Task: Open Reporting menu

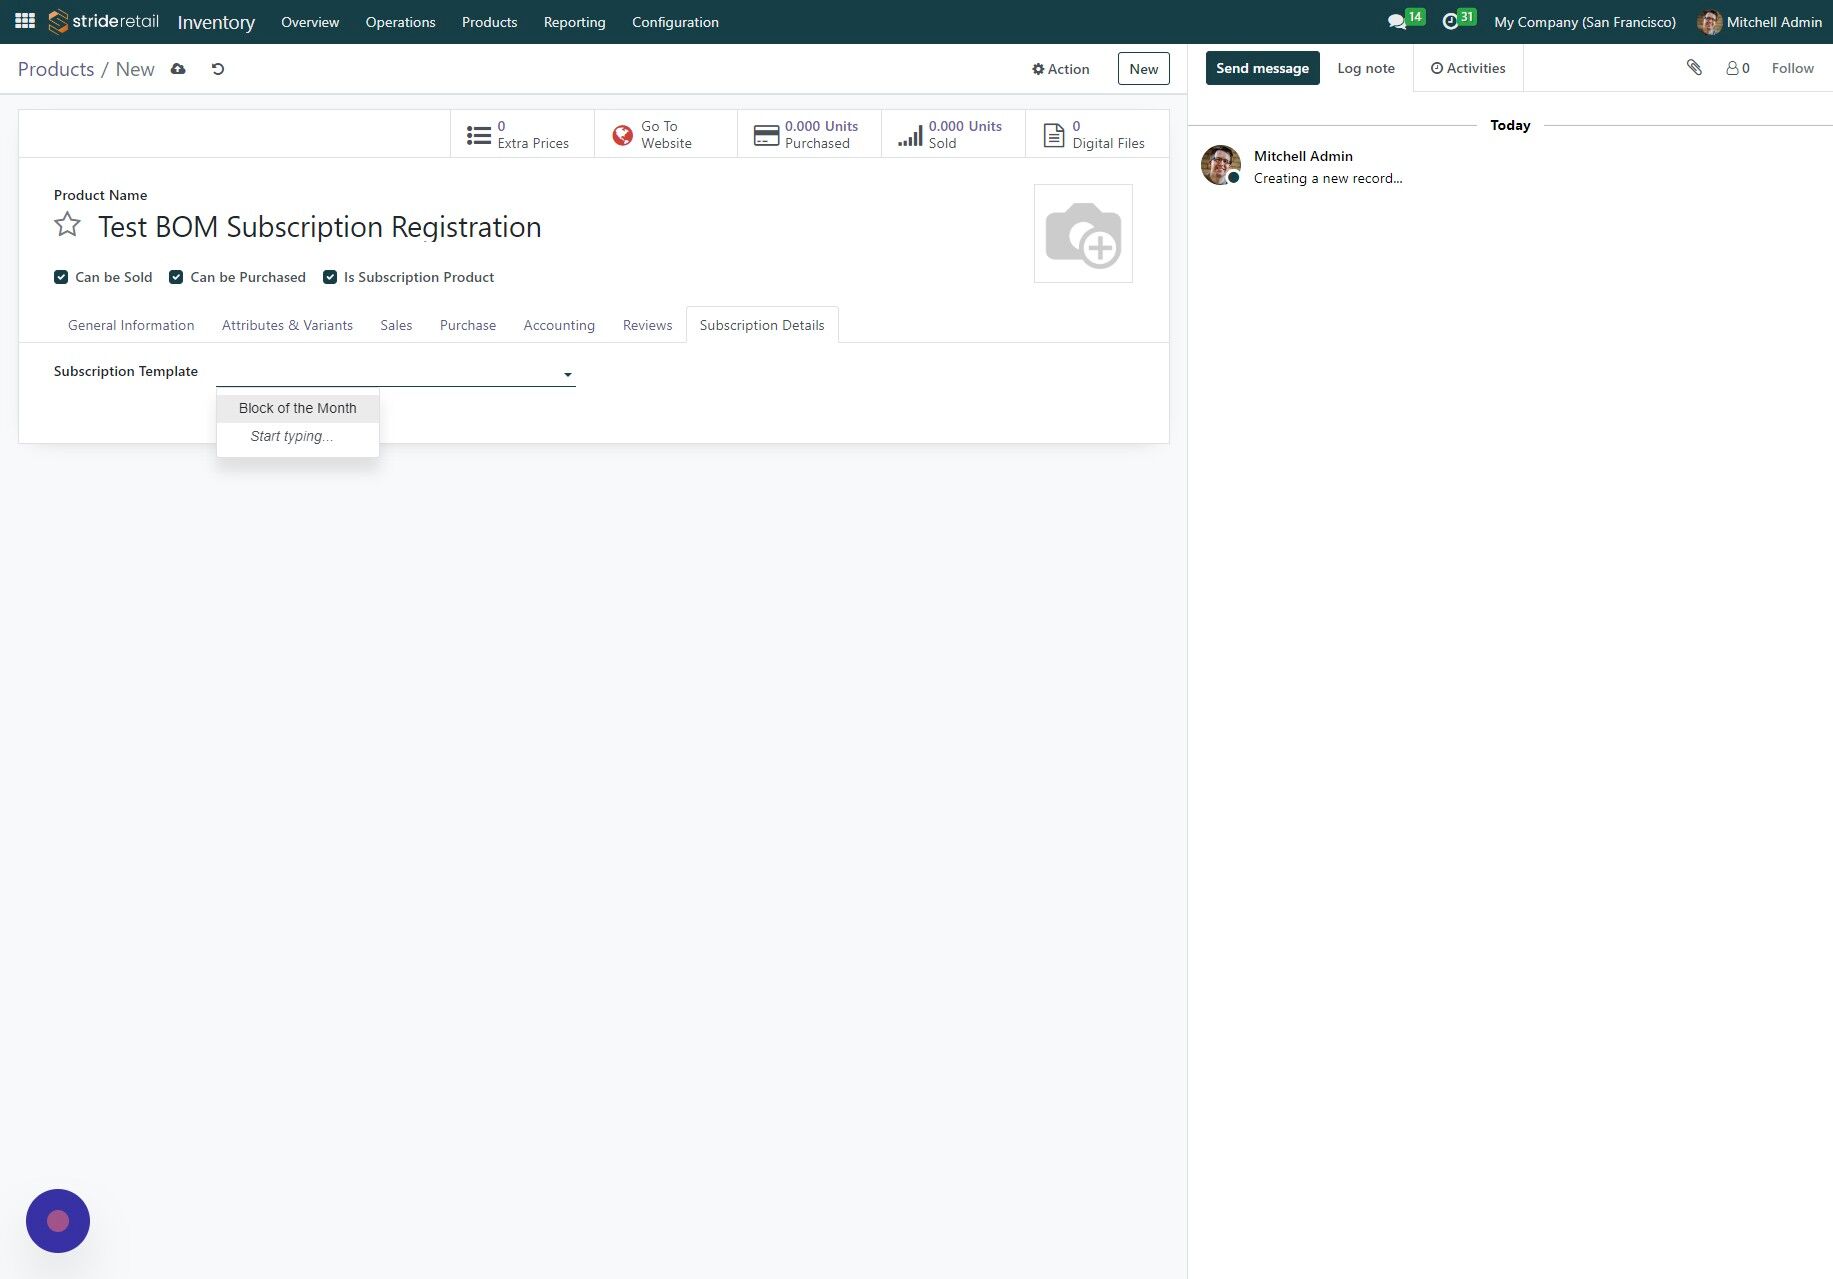Action: [x=574, y=22]
